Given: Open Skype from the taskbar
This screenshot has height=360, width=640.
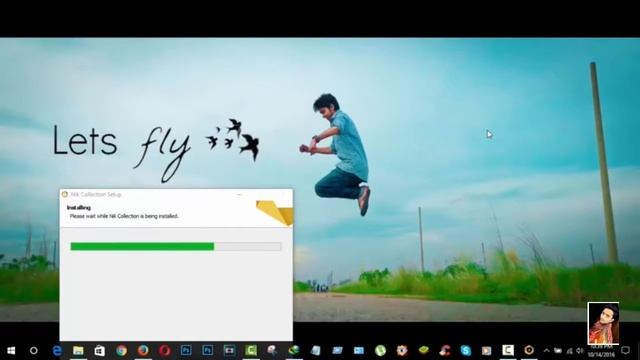Looking at the screenshot, I should (x=465, y=351).
